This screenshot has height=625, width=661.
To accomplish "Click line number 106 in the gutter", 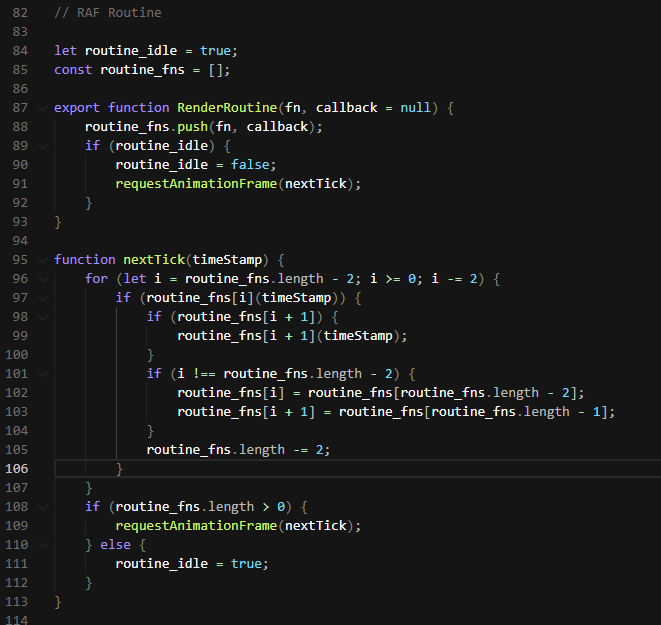I will point(16,469).
